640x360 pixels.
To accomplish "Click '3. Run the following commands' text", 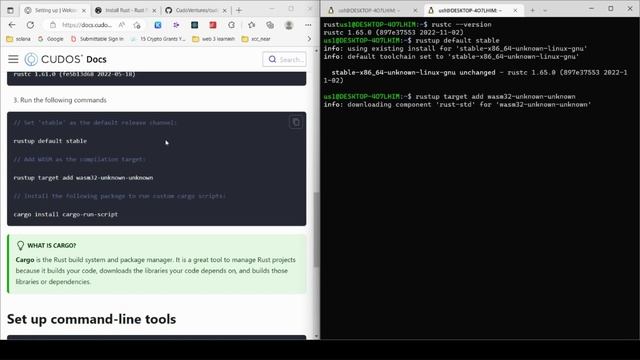I will [x=60, y=100].
